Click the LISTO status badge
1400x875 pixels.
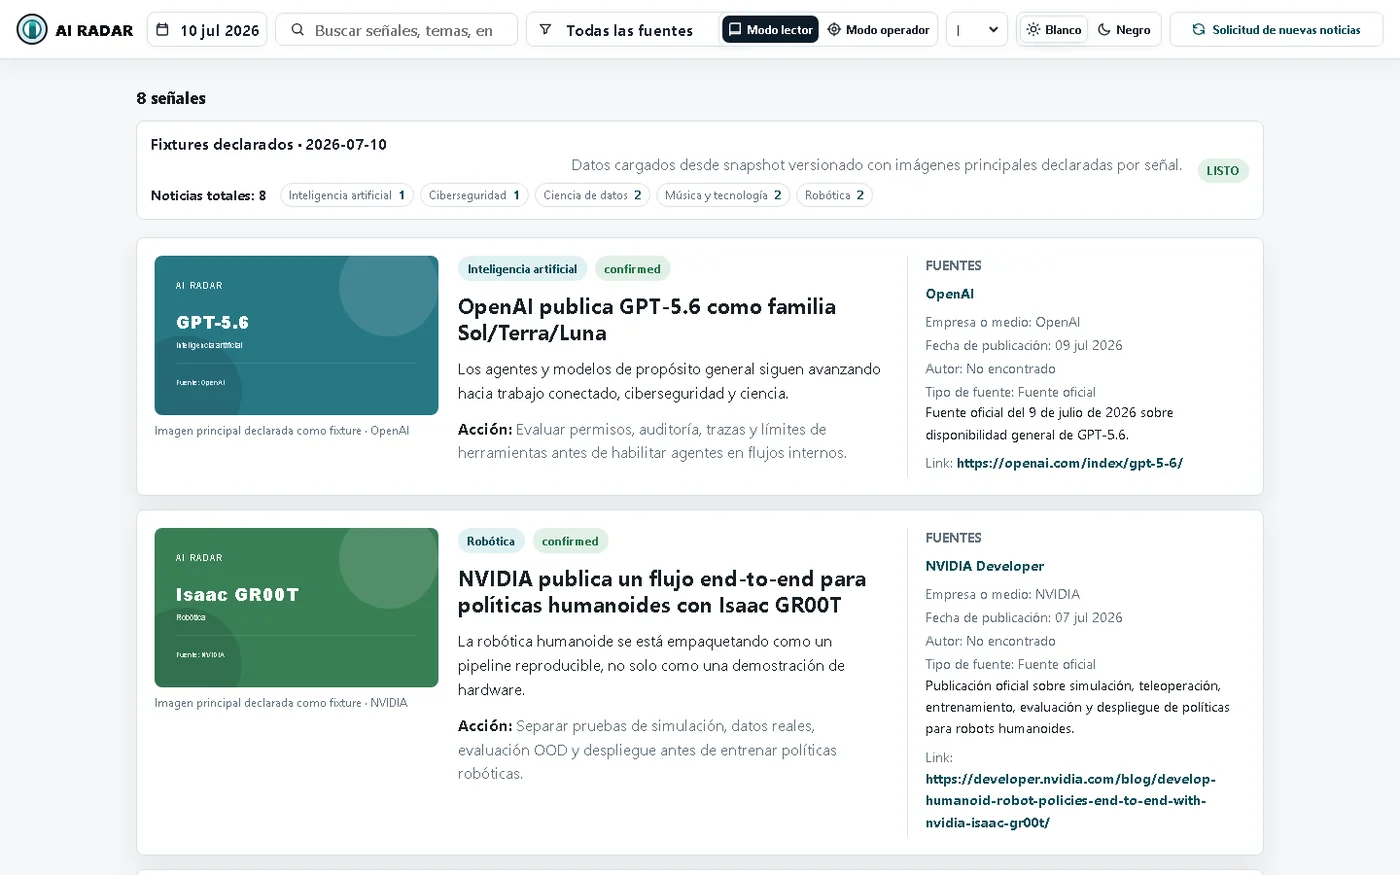pos(1222,171)
